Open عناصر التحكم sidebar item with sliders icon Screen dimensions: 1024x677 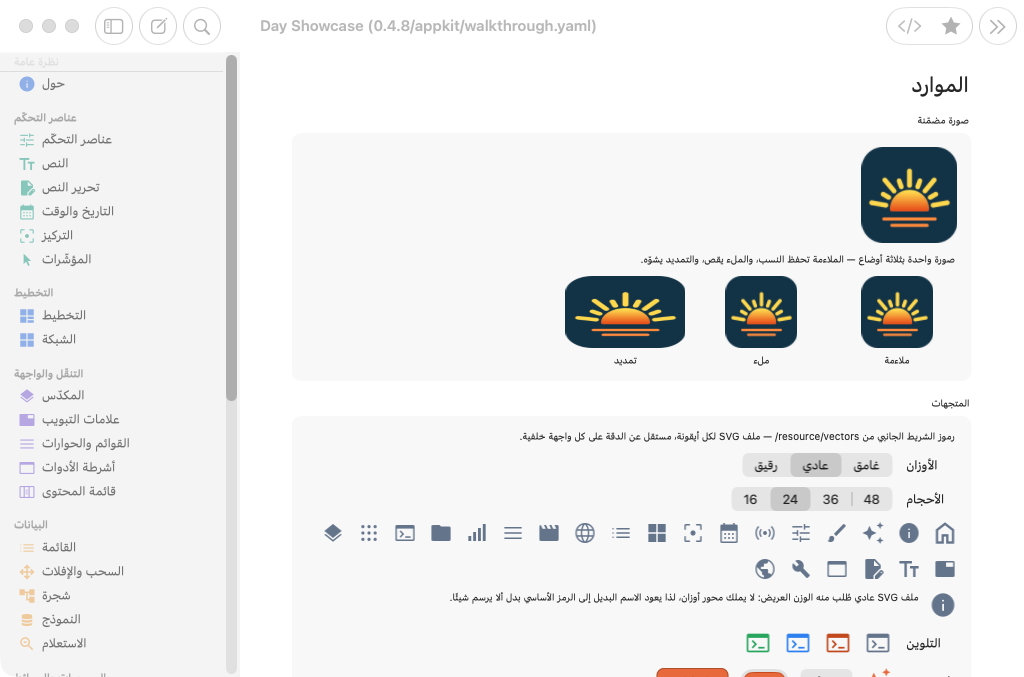click(x=112, y=140)
